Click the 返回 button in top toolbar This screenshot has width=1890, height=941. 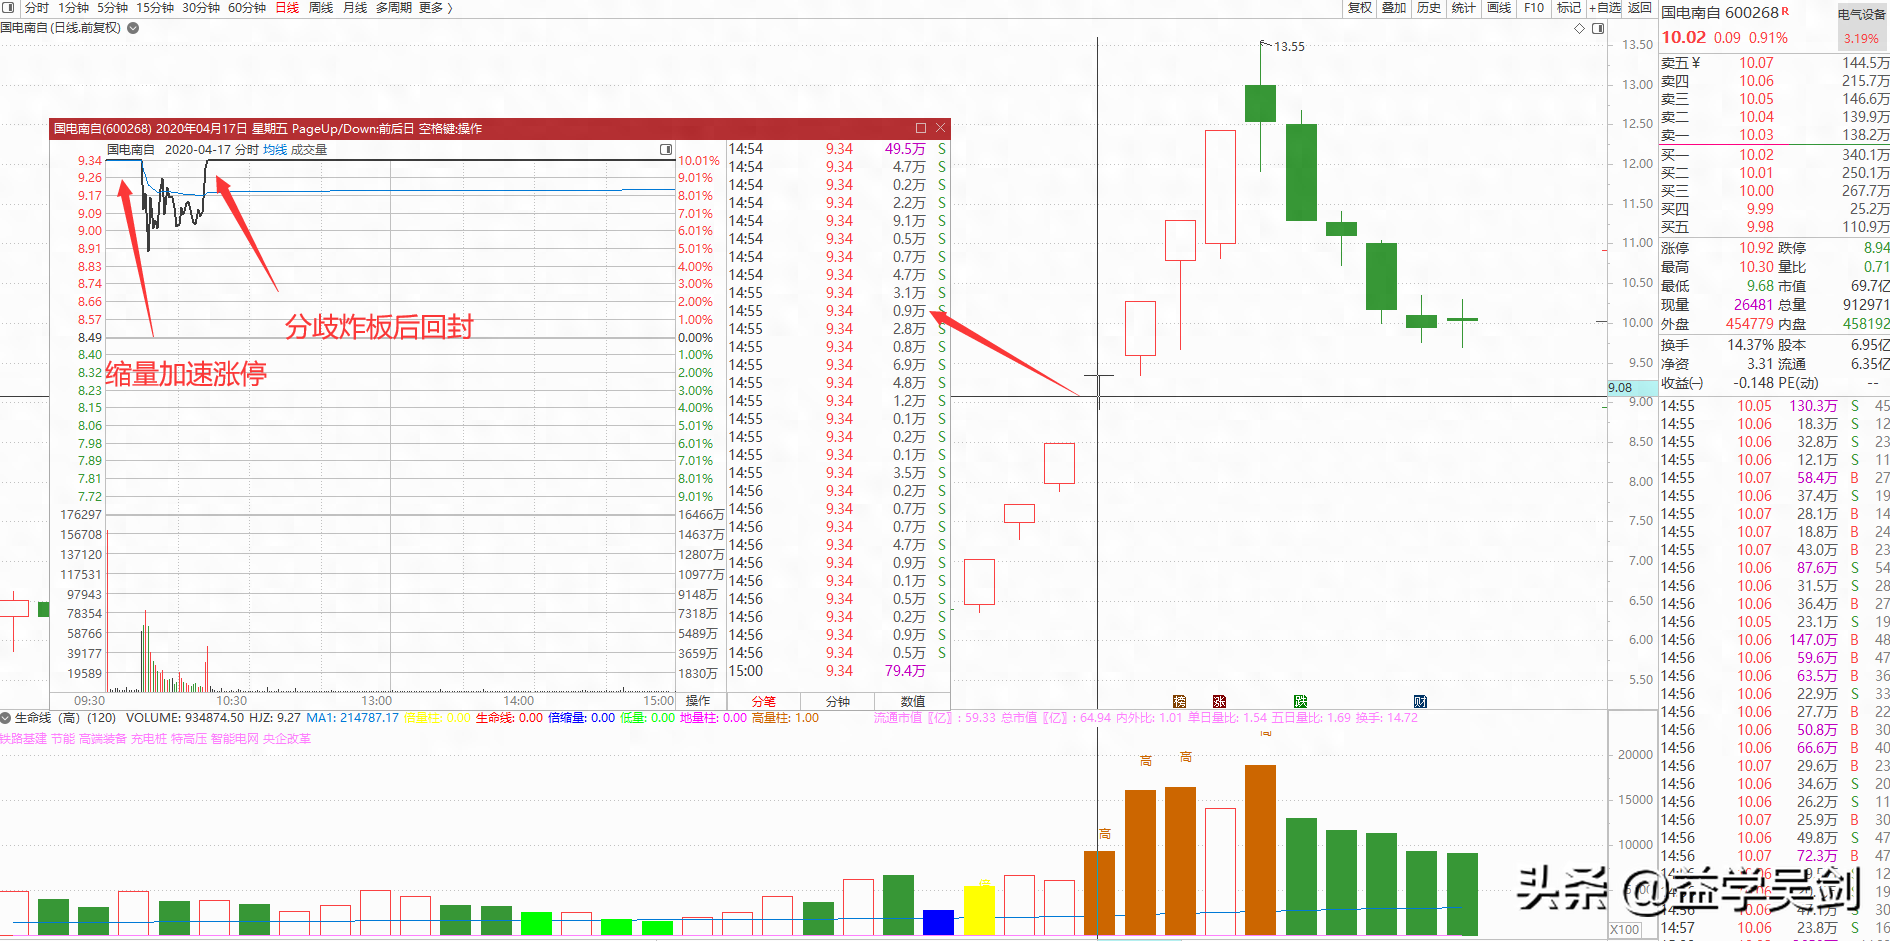(x=1640, y=8)
